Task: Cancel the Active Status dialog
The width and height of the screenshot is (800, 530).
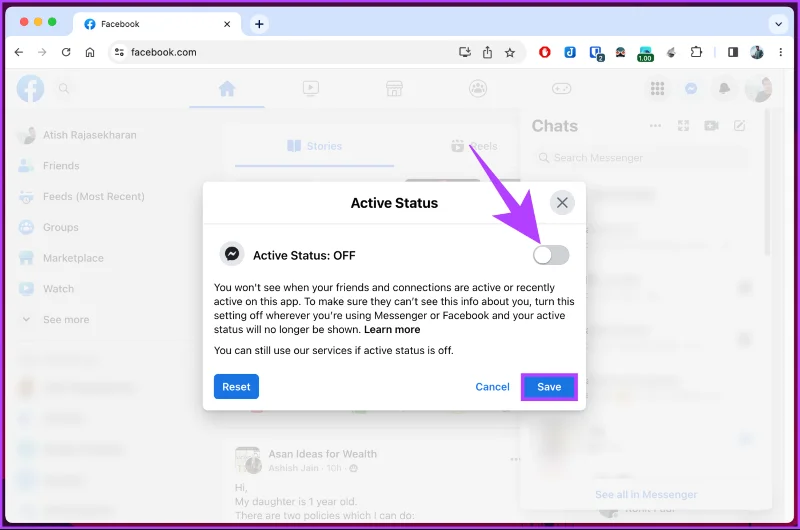Action: tap(492, 387)
